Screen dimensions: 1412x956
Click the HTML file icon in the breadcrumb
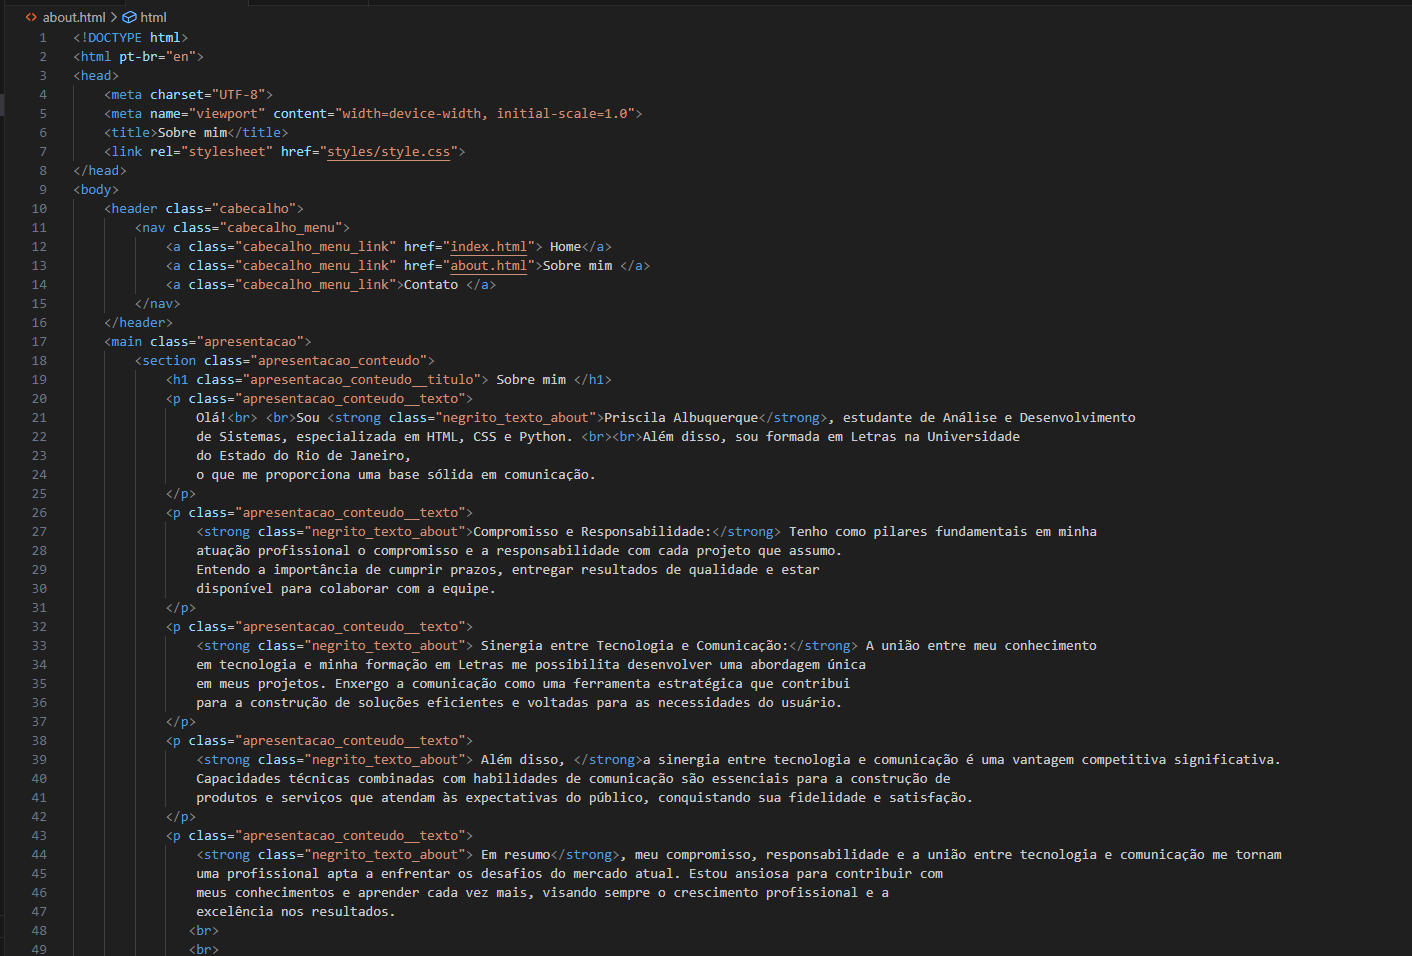[32, 17]
